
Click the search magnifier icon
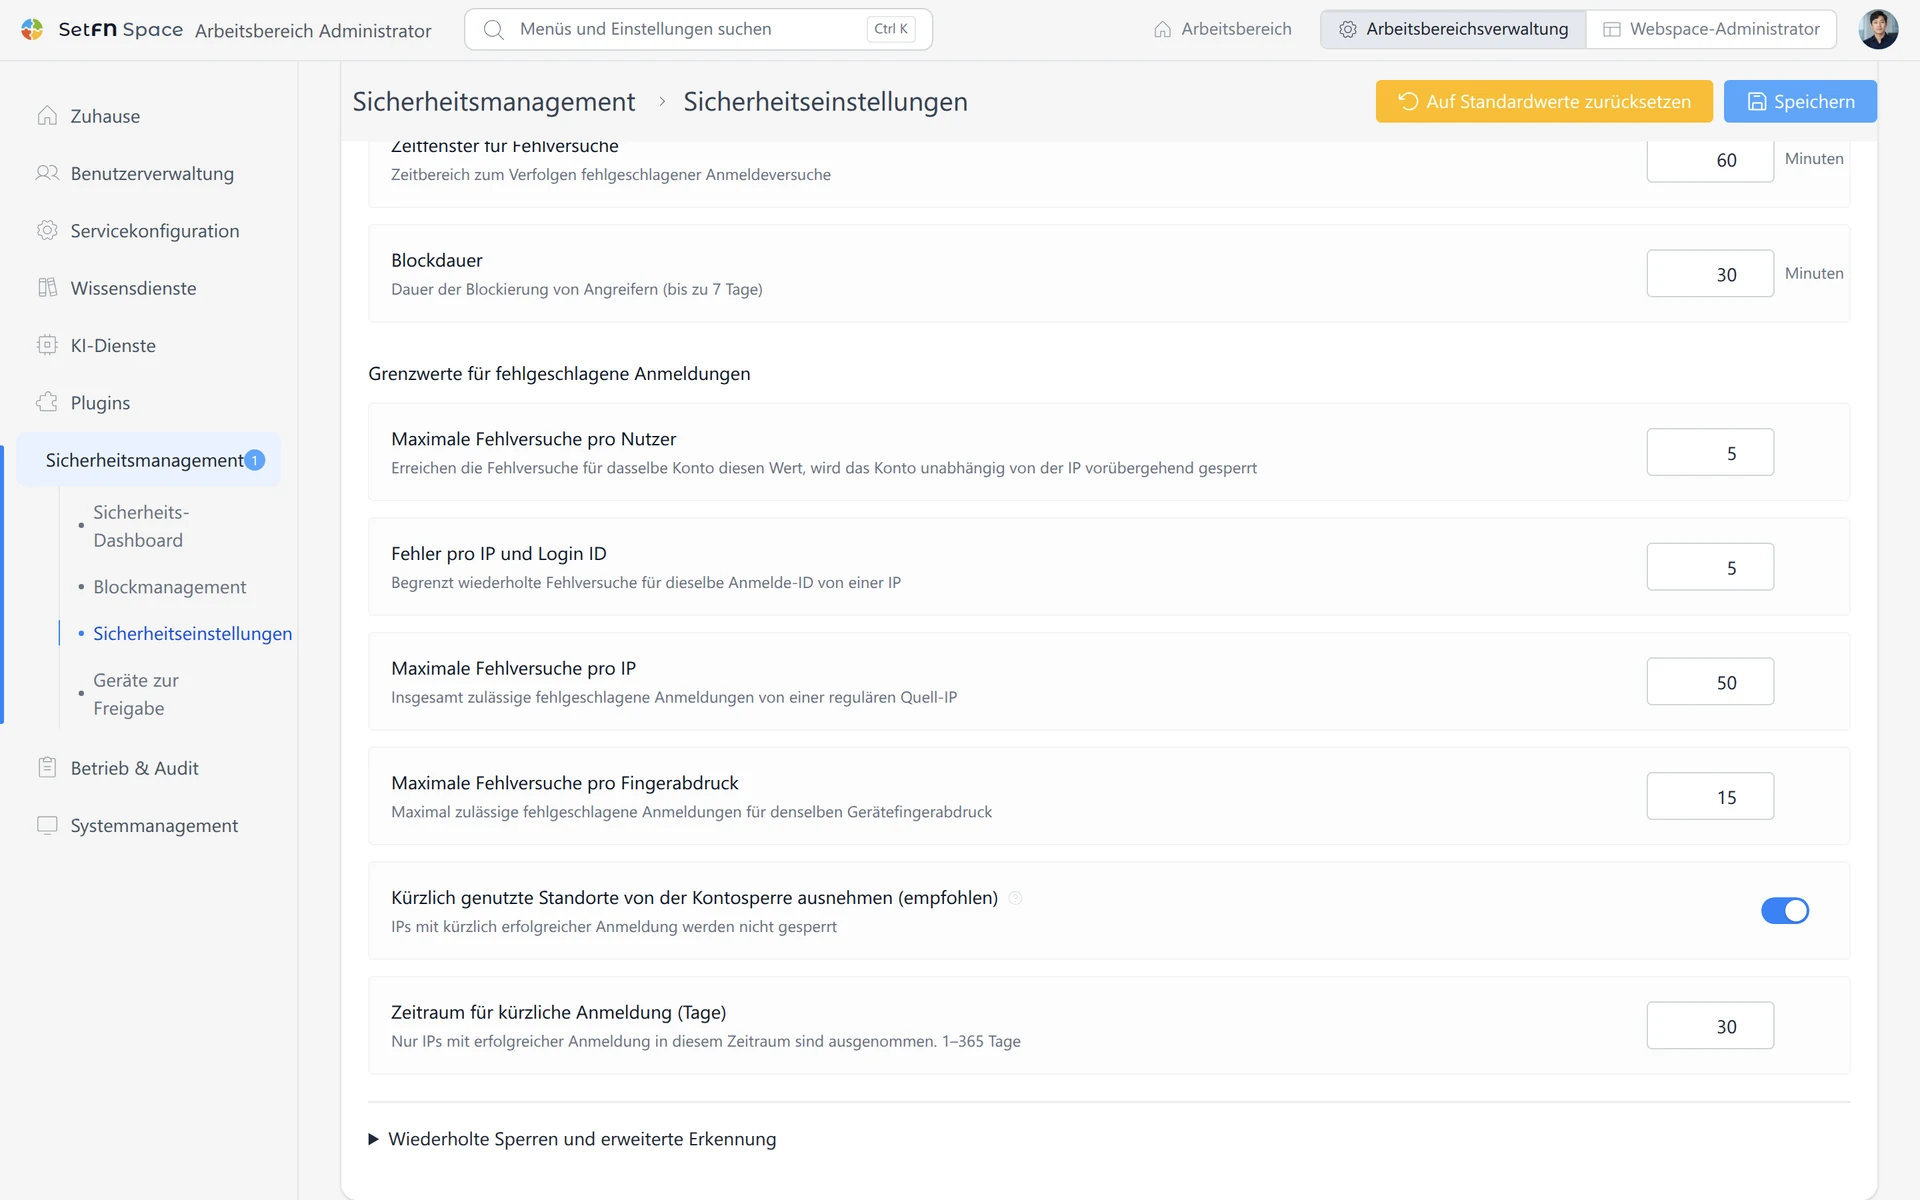pos(493,29)
